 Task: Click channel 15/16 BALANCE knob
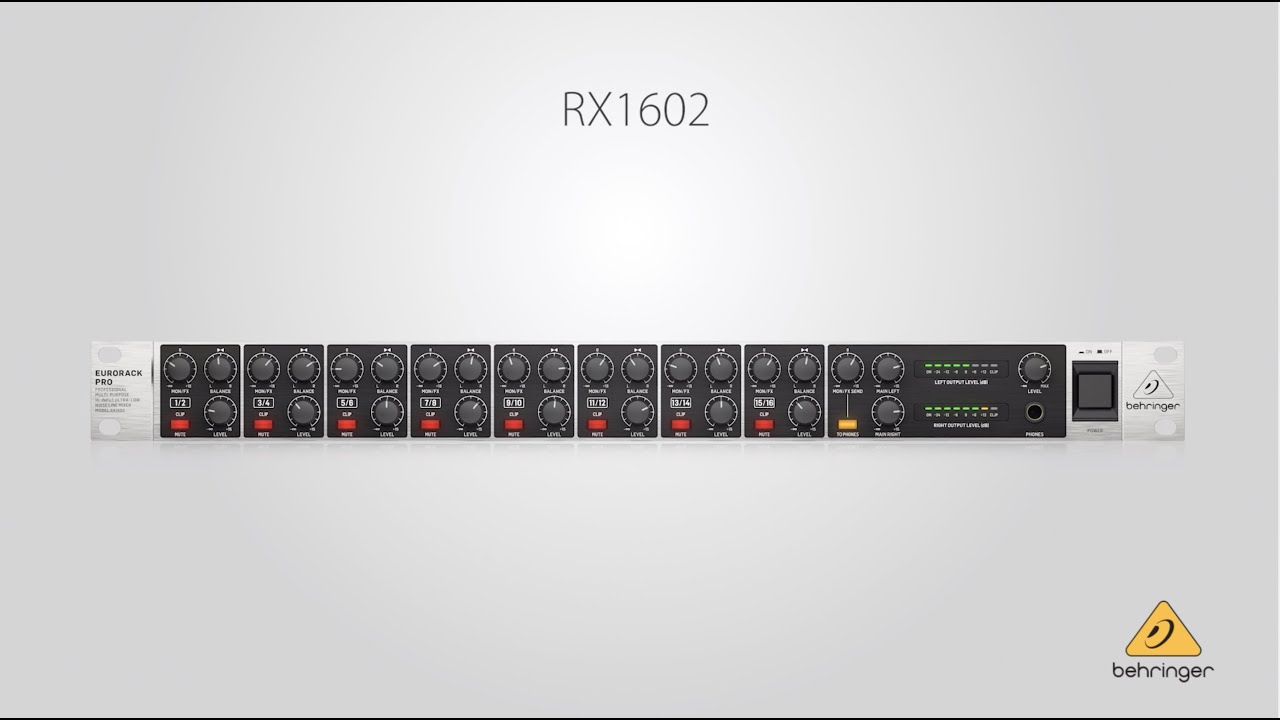[804, 369]
